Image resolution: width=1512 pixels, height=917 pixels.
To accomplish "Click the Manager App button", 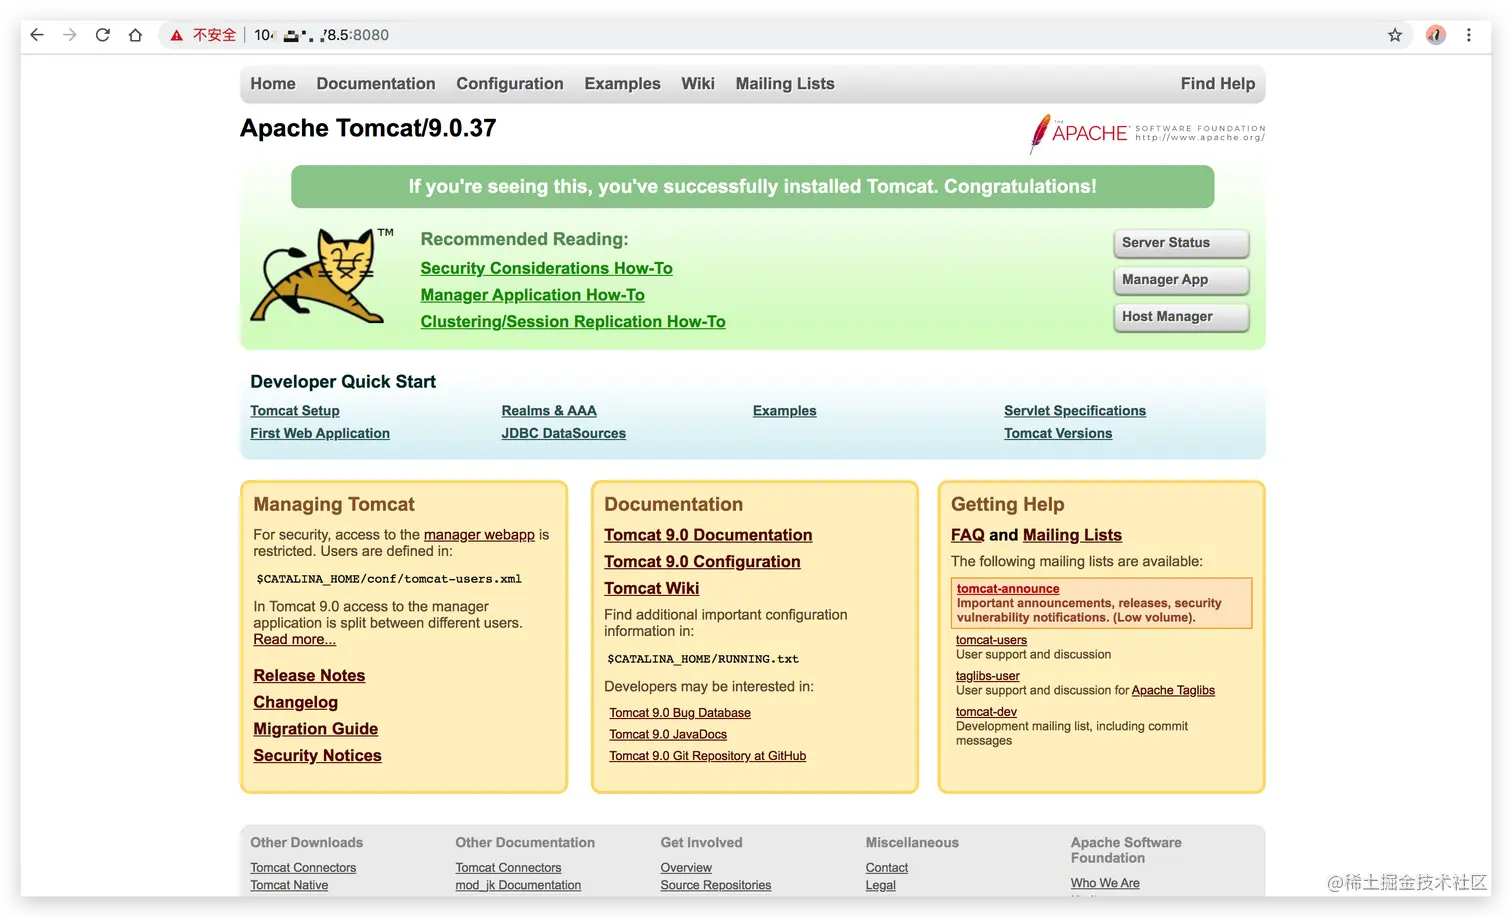I will (1181, 280).
